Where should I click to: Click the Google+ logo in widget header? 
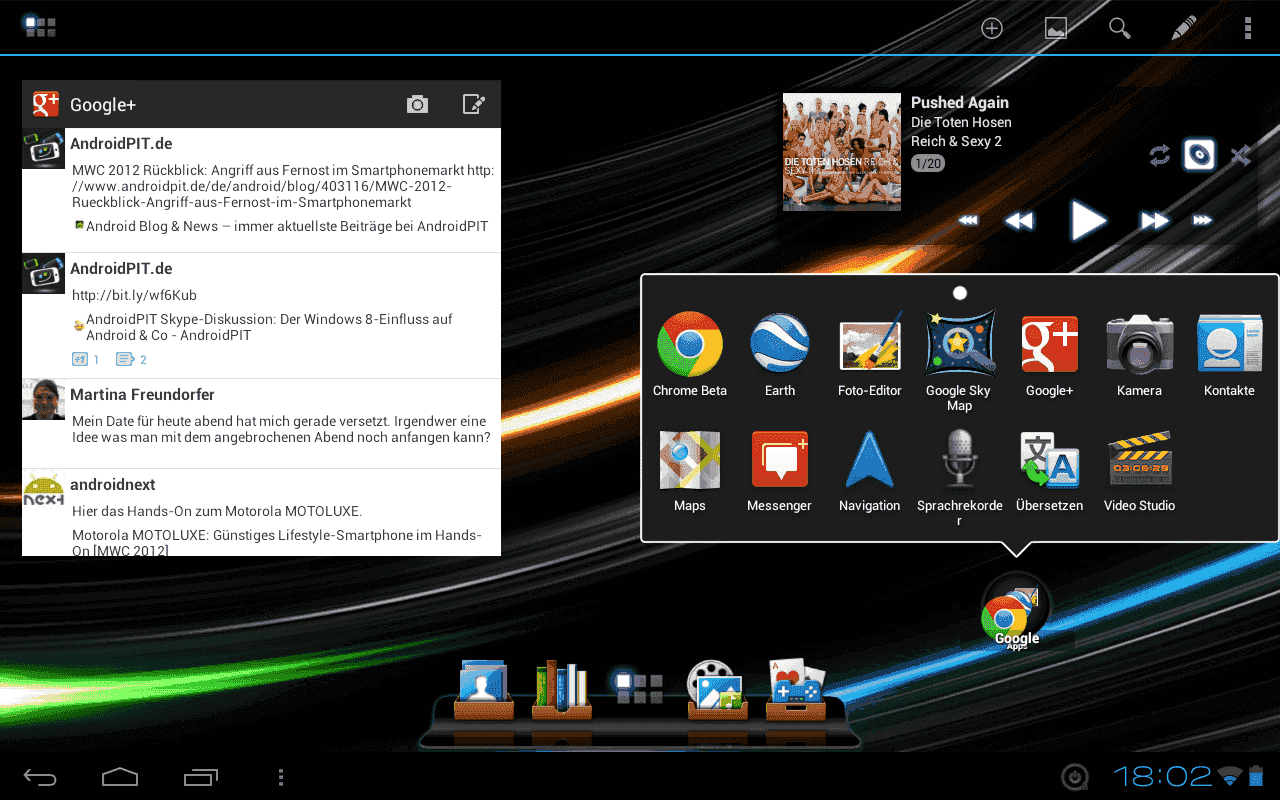(46, 104)
